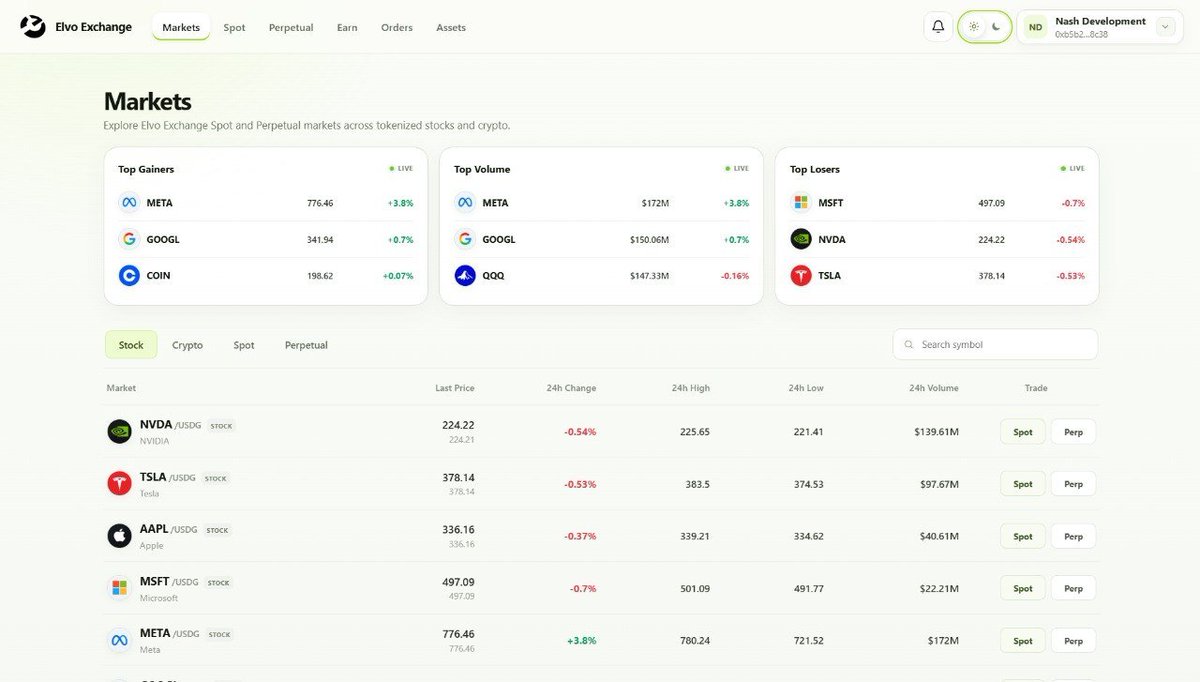Viewport: 1200px width, 682px height.
Task: Click the Market column header
Action: point(121,388)
